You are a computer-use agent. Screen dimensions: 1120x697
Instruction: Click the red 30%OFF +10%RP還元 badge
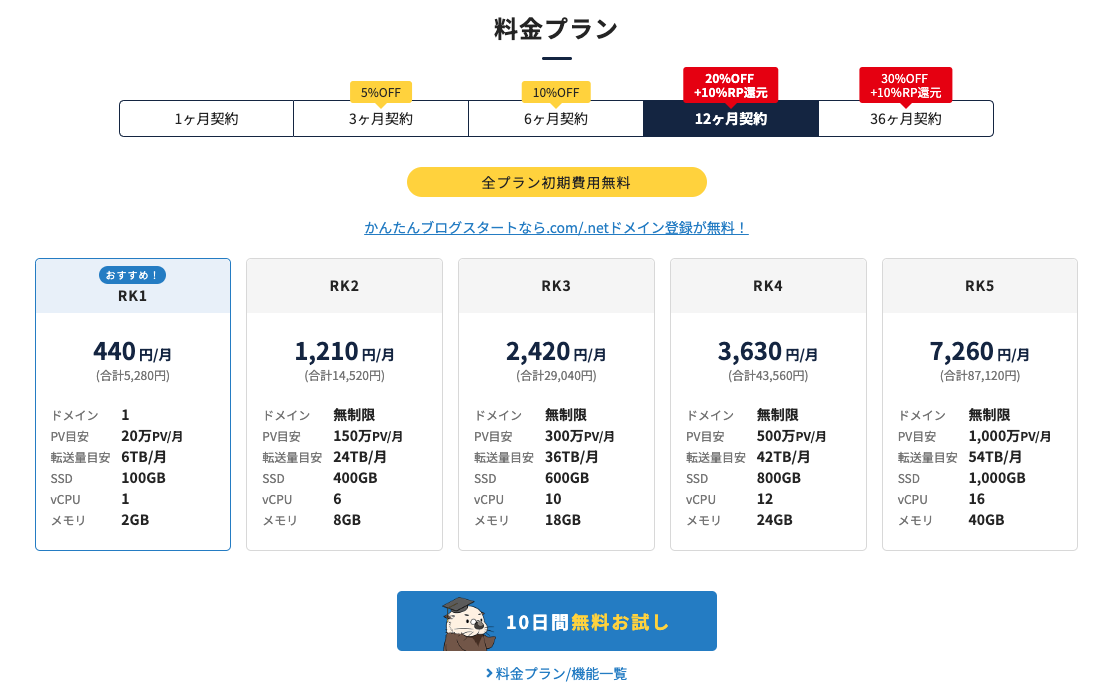pos(905,85)
